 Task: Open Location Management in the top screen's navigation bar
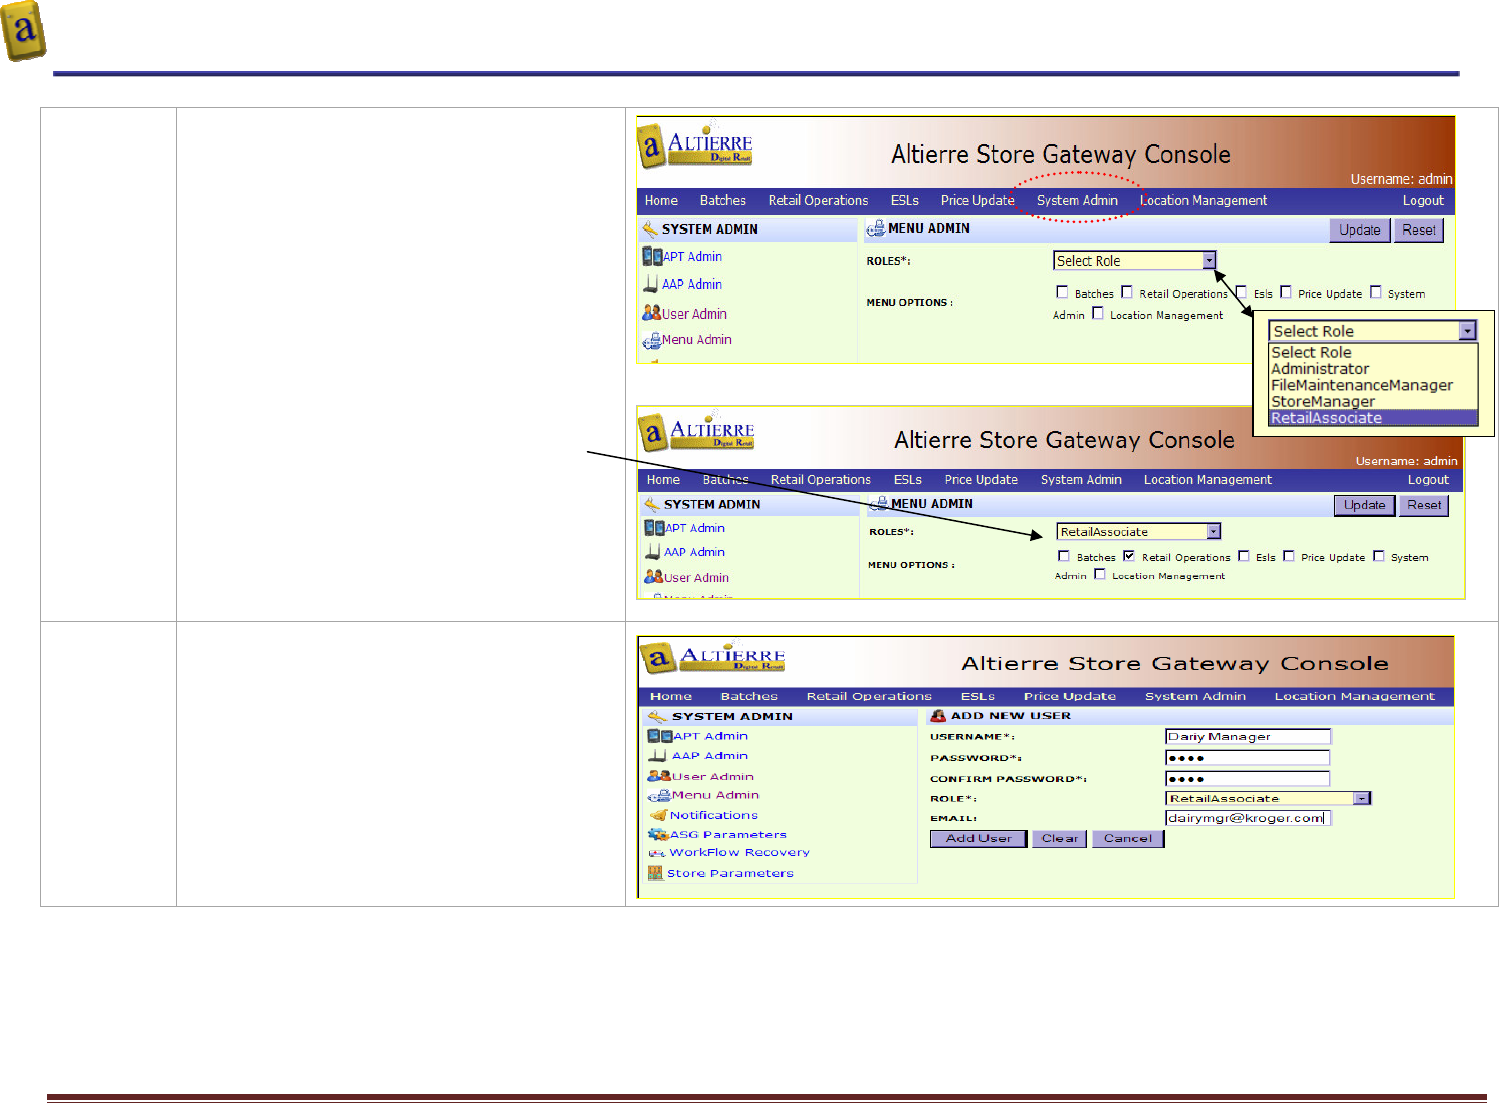pos(1203,200)
